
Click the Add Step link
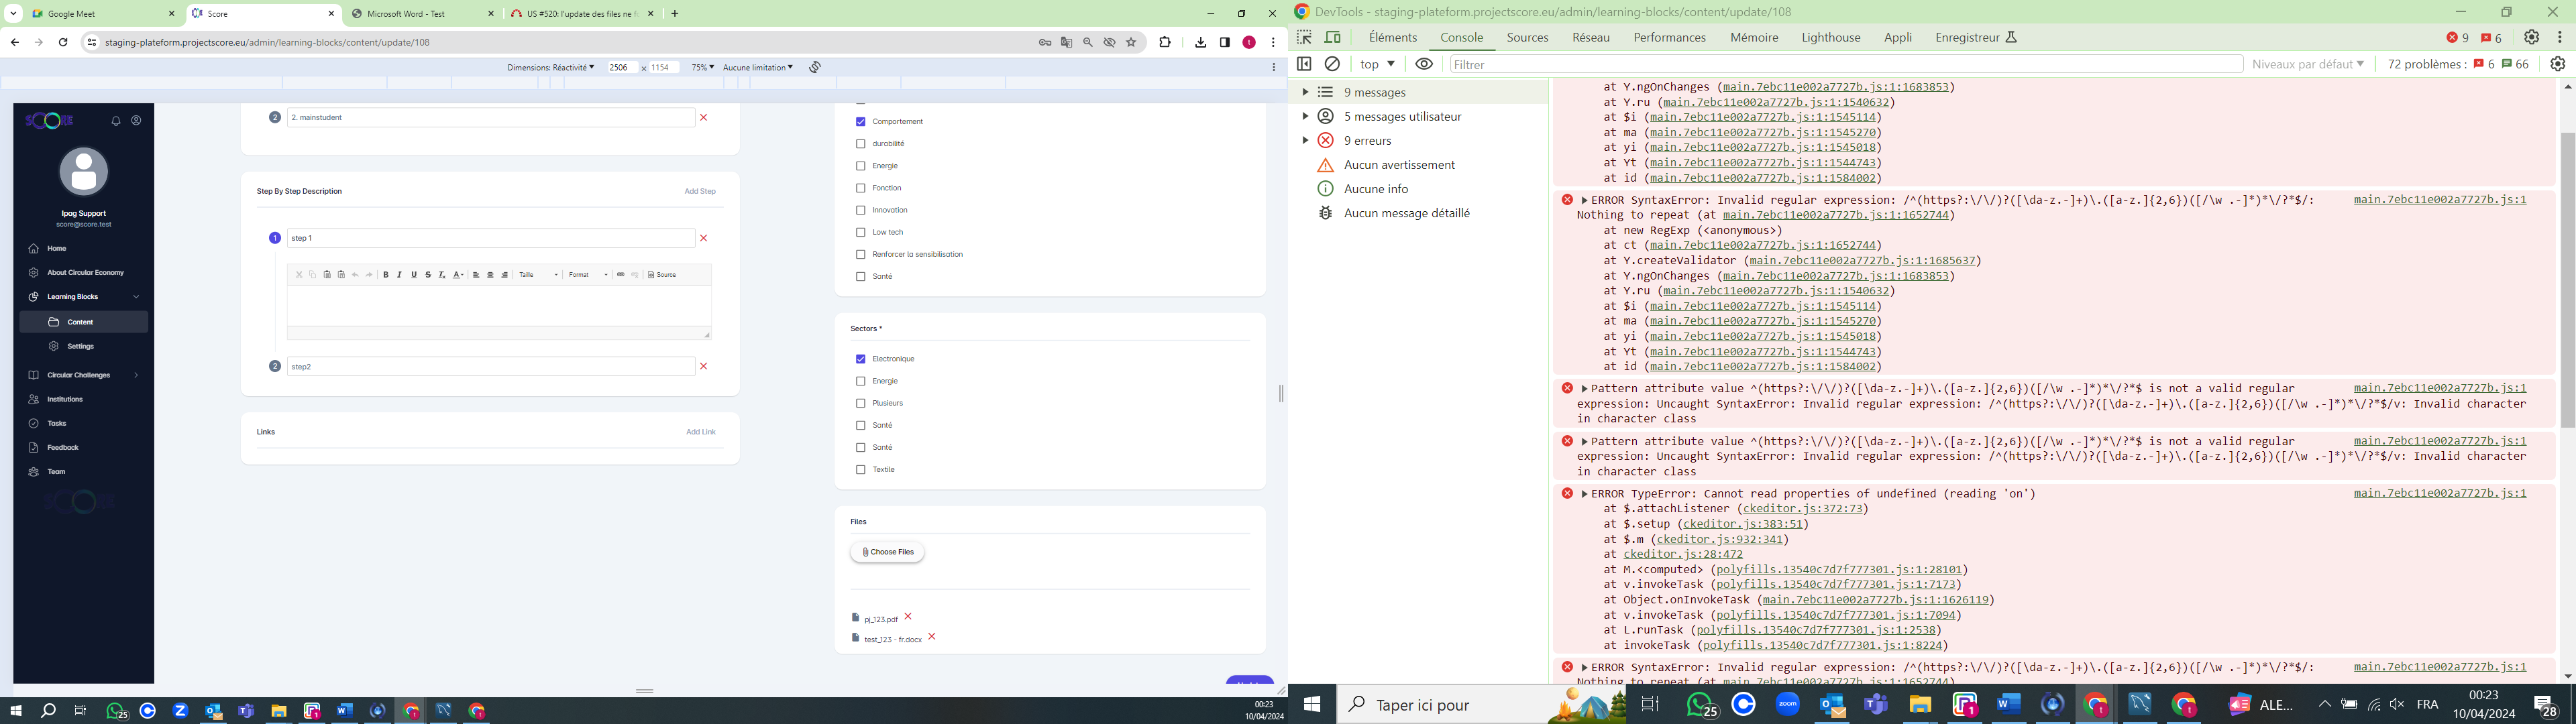coord(700,192)
